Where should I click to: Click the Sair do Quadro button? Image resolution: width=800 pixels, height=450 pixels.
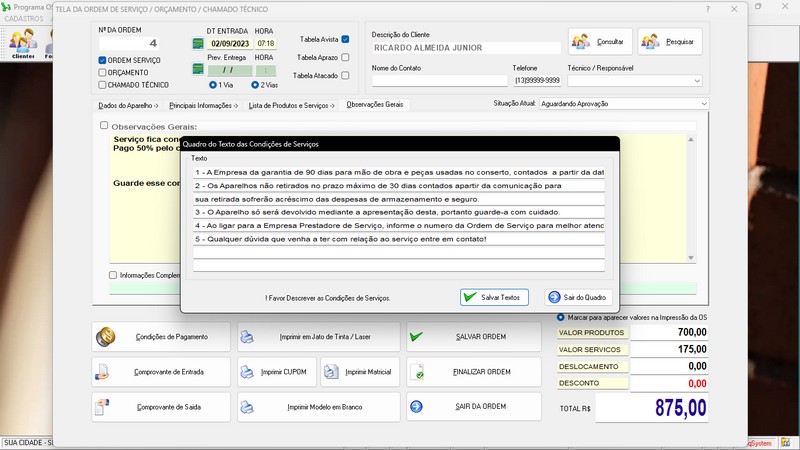pos(580,297)
